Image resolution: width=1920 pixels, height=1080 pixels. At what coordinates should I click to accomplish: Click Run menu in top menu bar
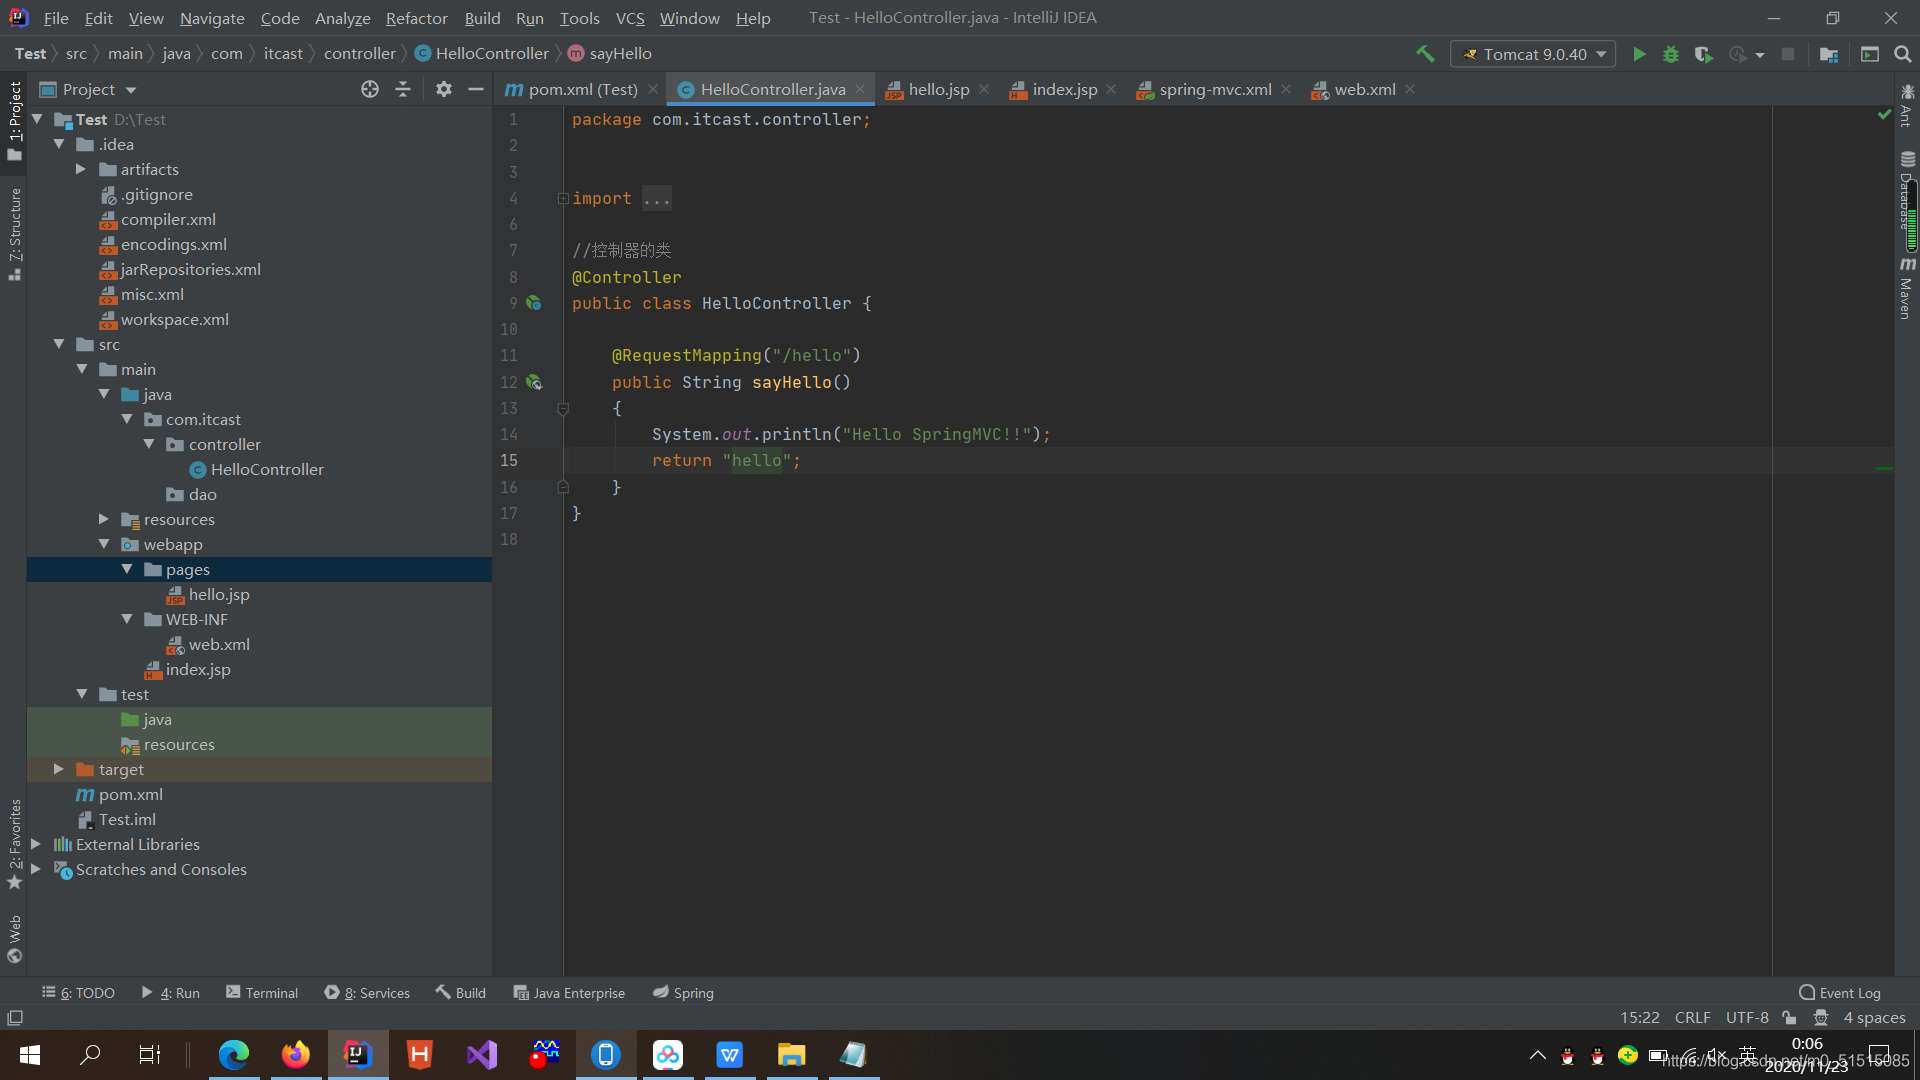(x=527, y=16)
